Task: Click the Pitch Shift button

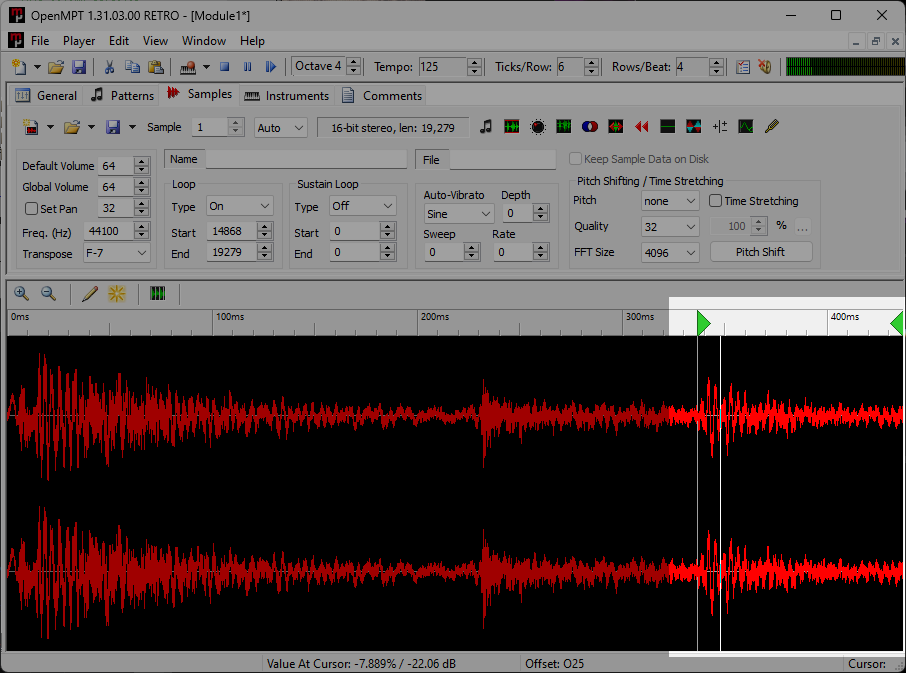Action: 760,252
